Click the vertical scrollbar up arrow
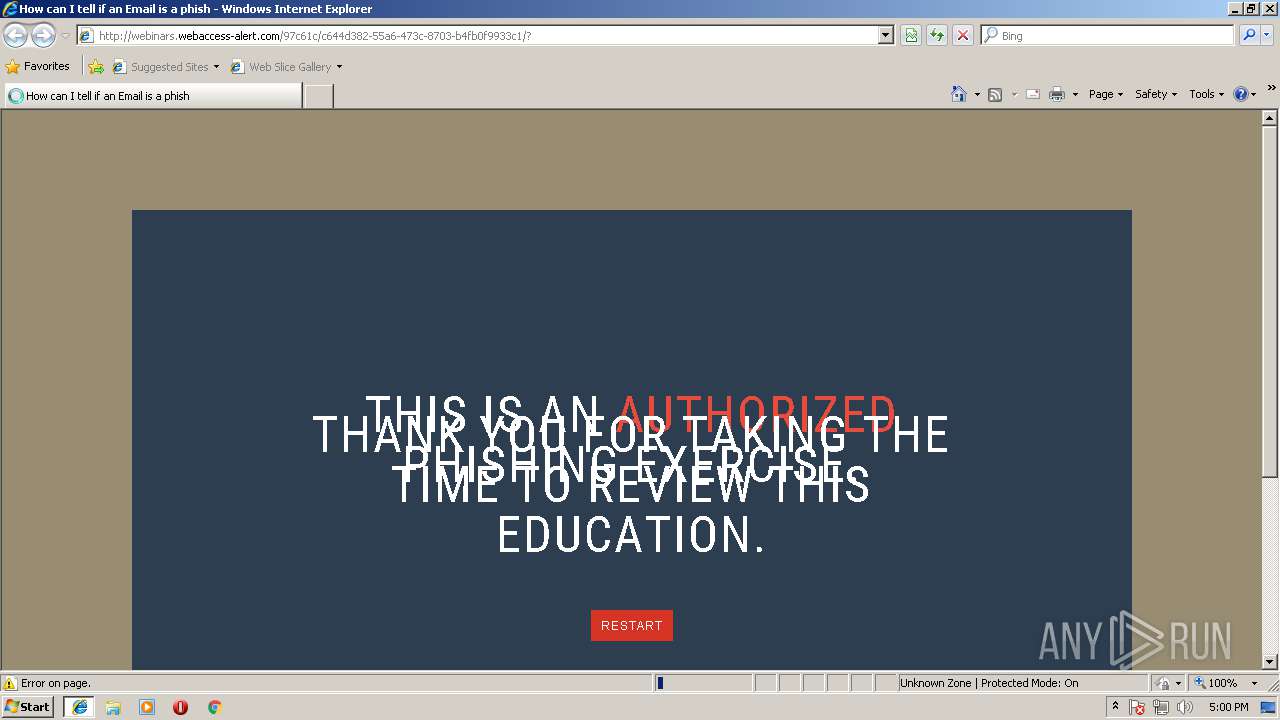This screenshot has width=1280, height=720. [1270, 118]
